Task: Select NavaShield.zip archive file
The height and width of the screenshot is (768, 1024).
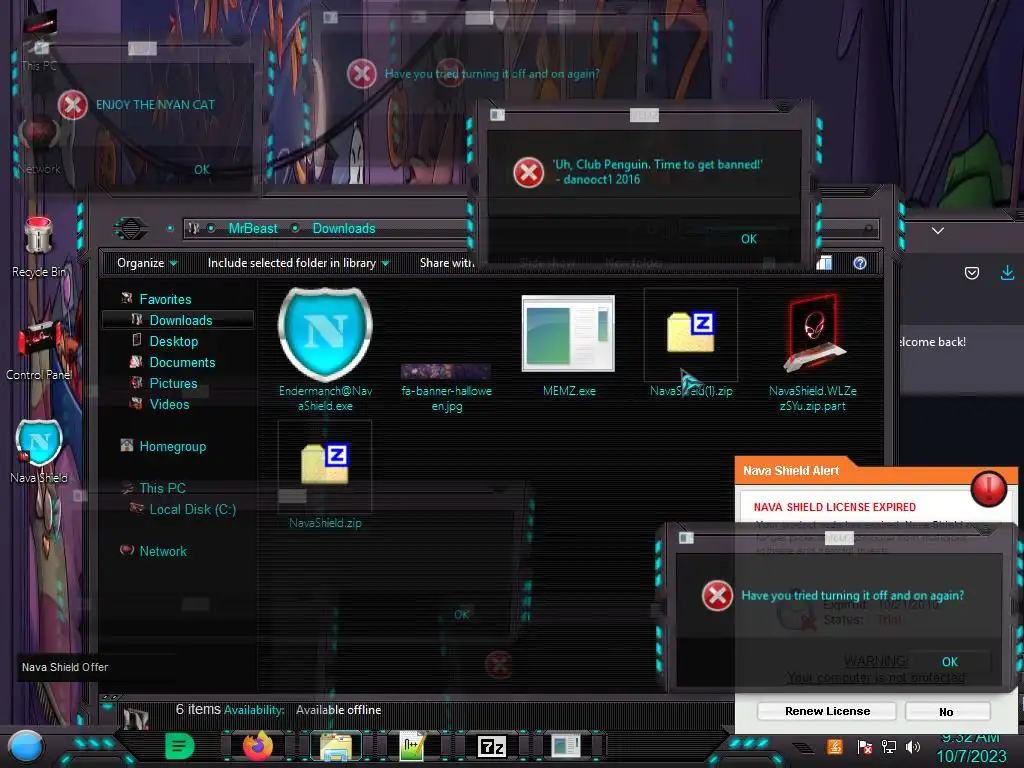Action: click(x=325, y=475)
